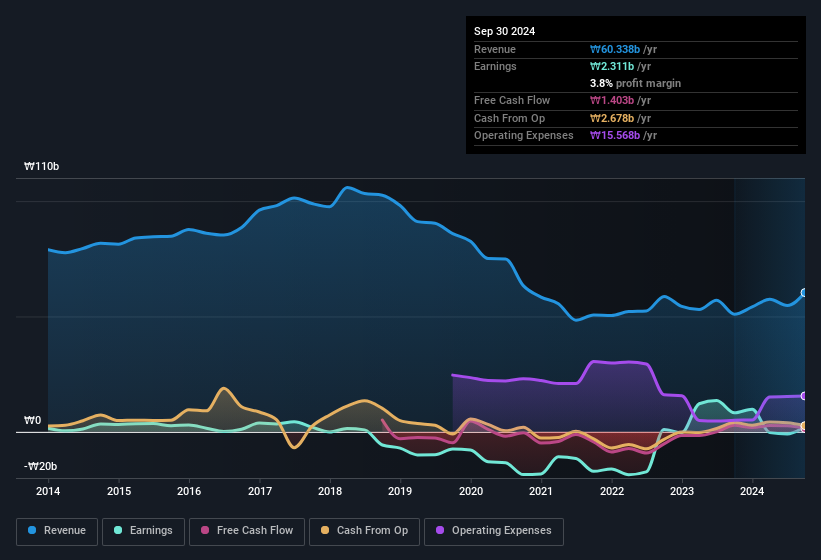Viewport: 821px width, 560px height.
Task: Select the 2017 x-axis label
Action: pyautogui.click(x=260, y=491)
